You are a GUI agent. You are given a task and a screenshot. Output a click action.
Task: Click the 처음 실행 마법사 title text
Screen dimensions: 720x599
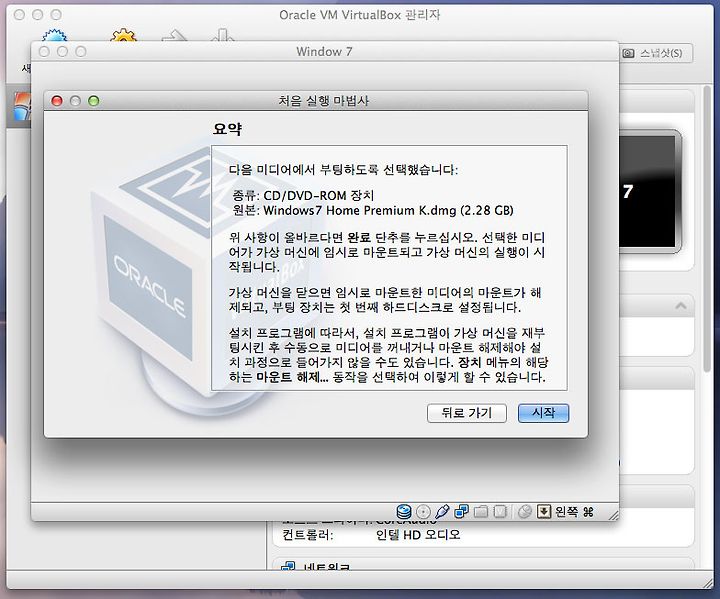(323, 101)
